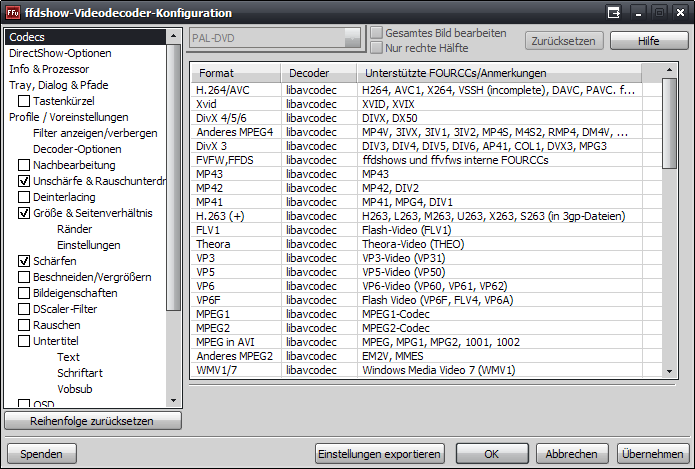Image resolution: width=695 pixels, height=469 pixels.
Task: Uncheck the Schärfen checkbox
Action: pos(24,261)
